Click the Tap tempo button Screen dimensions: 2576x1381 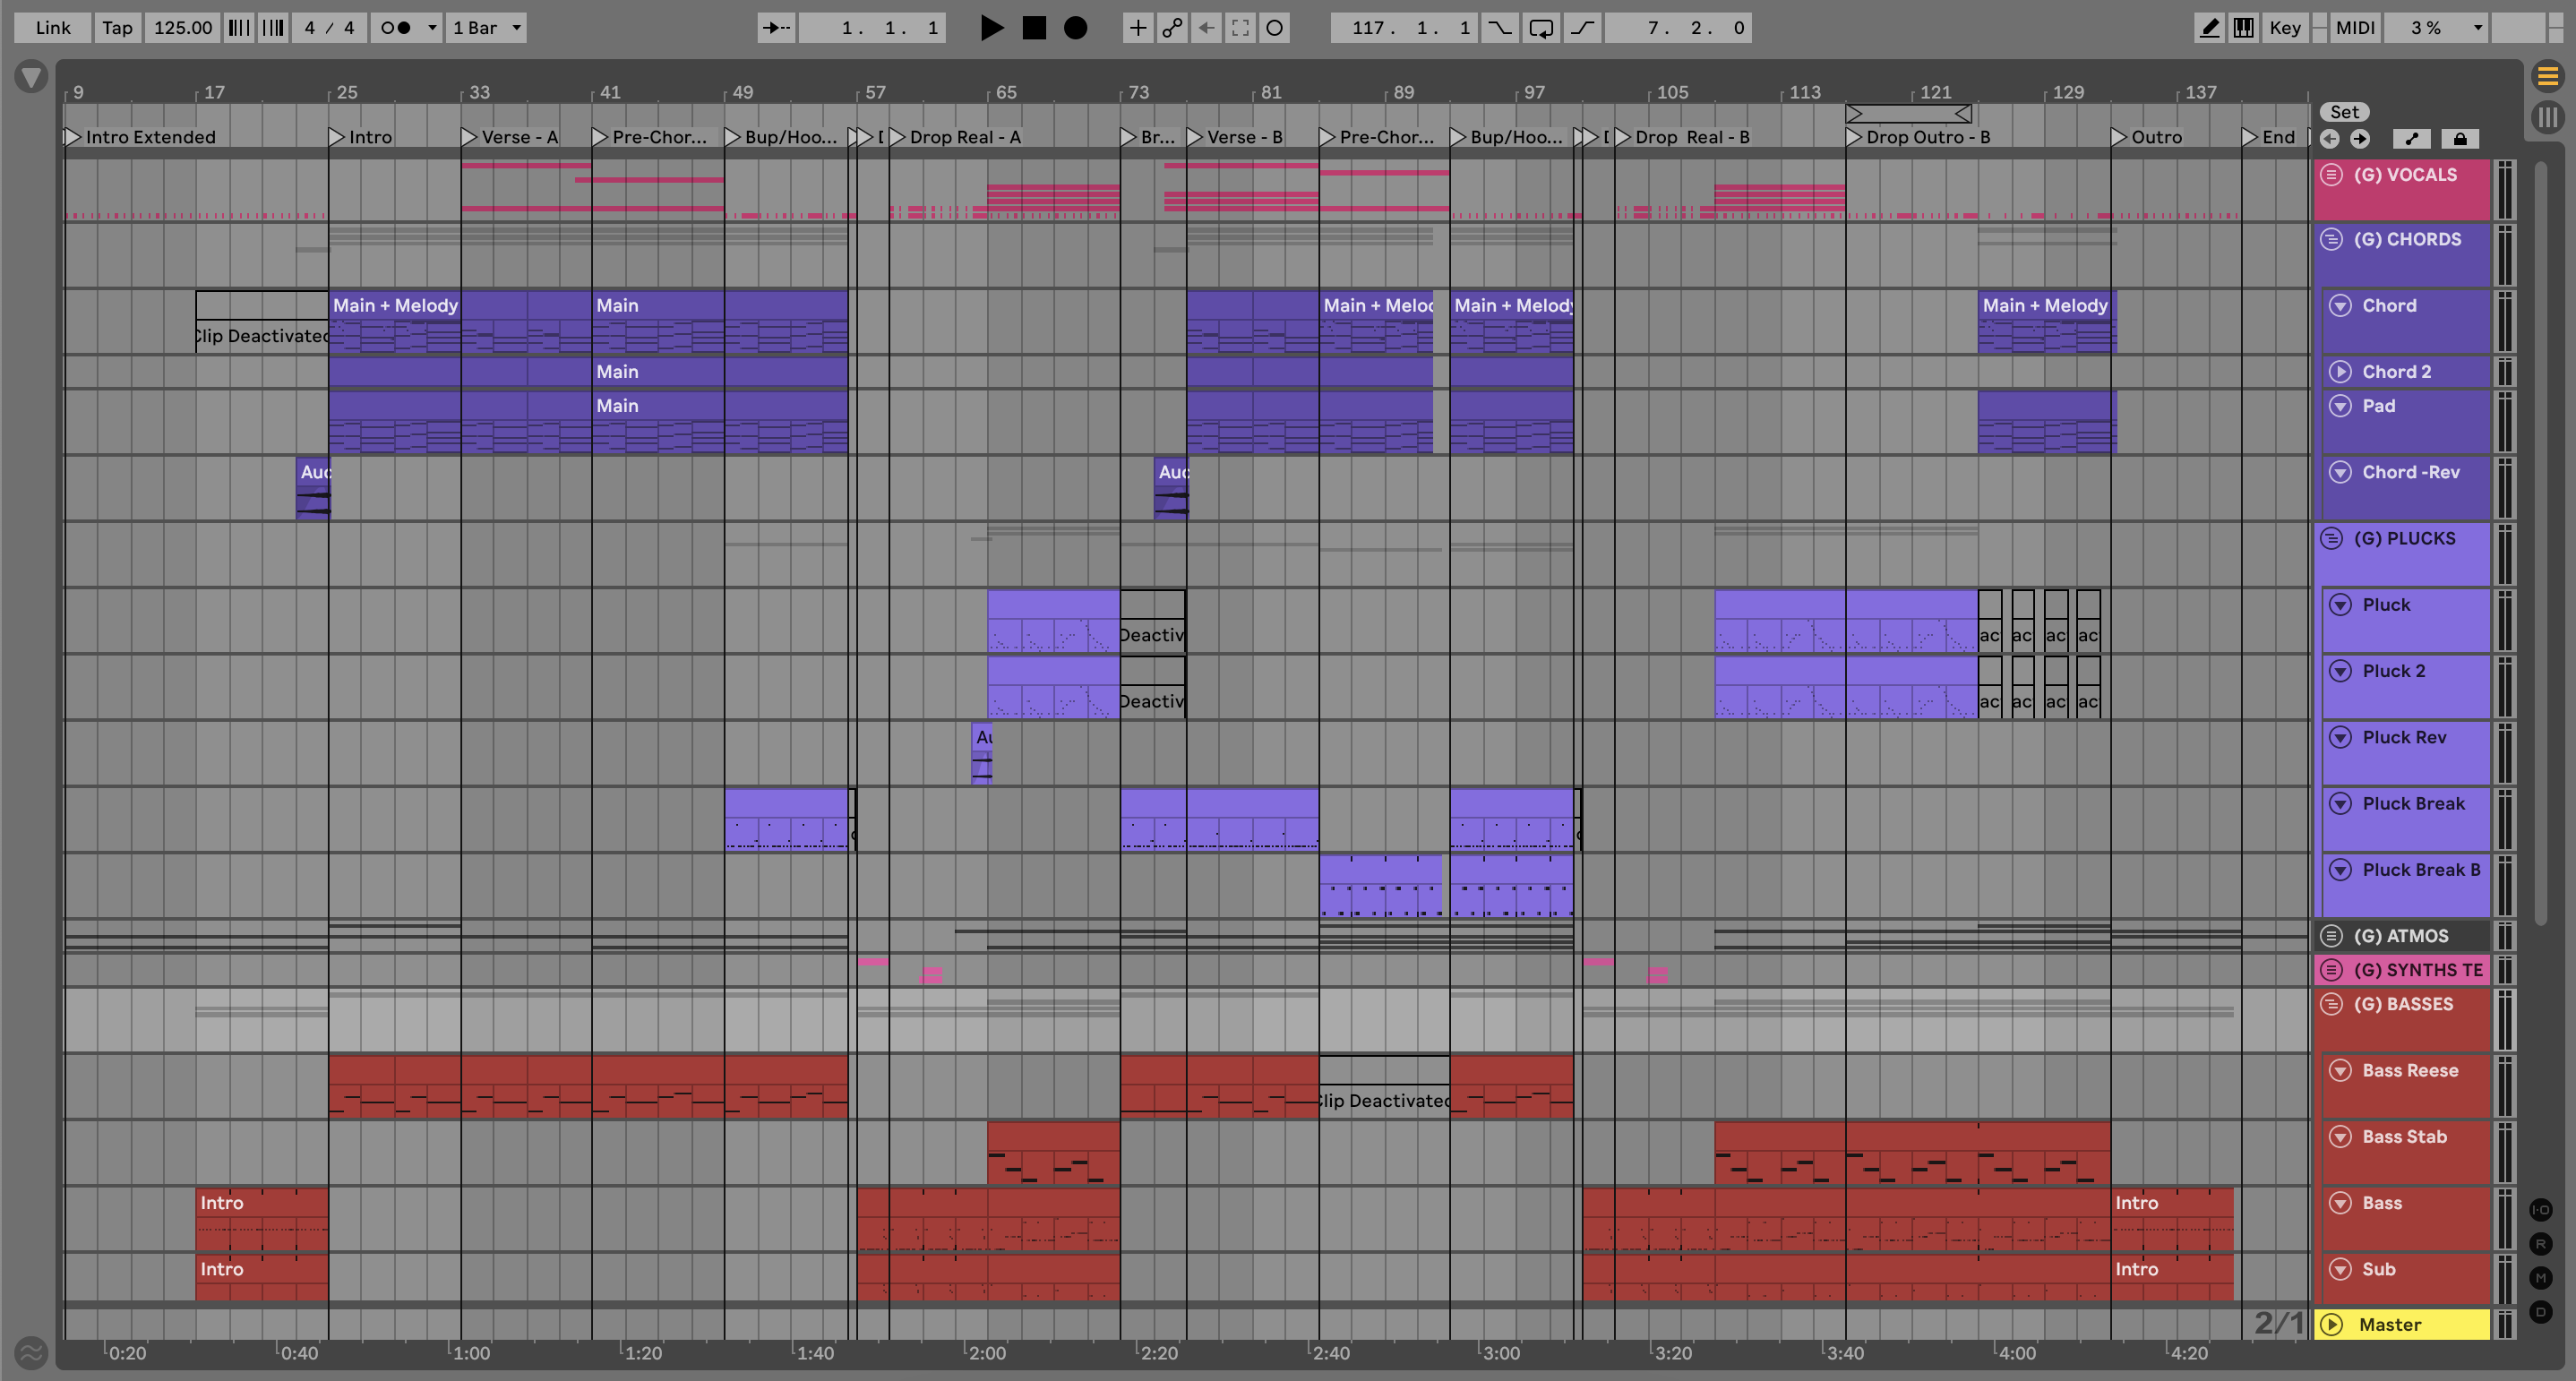point(117,28)
